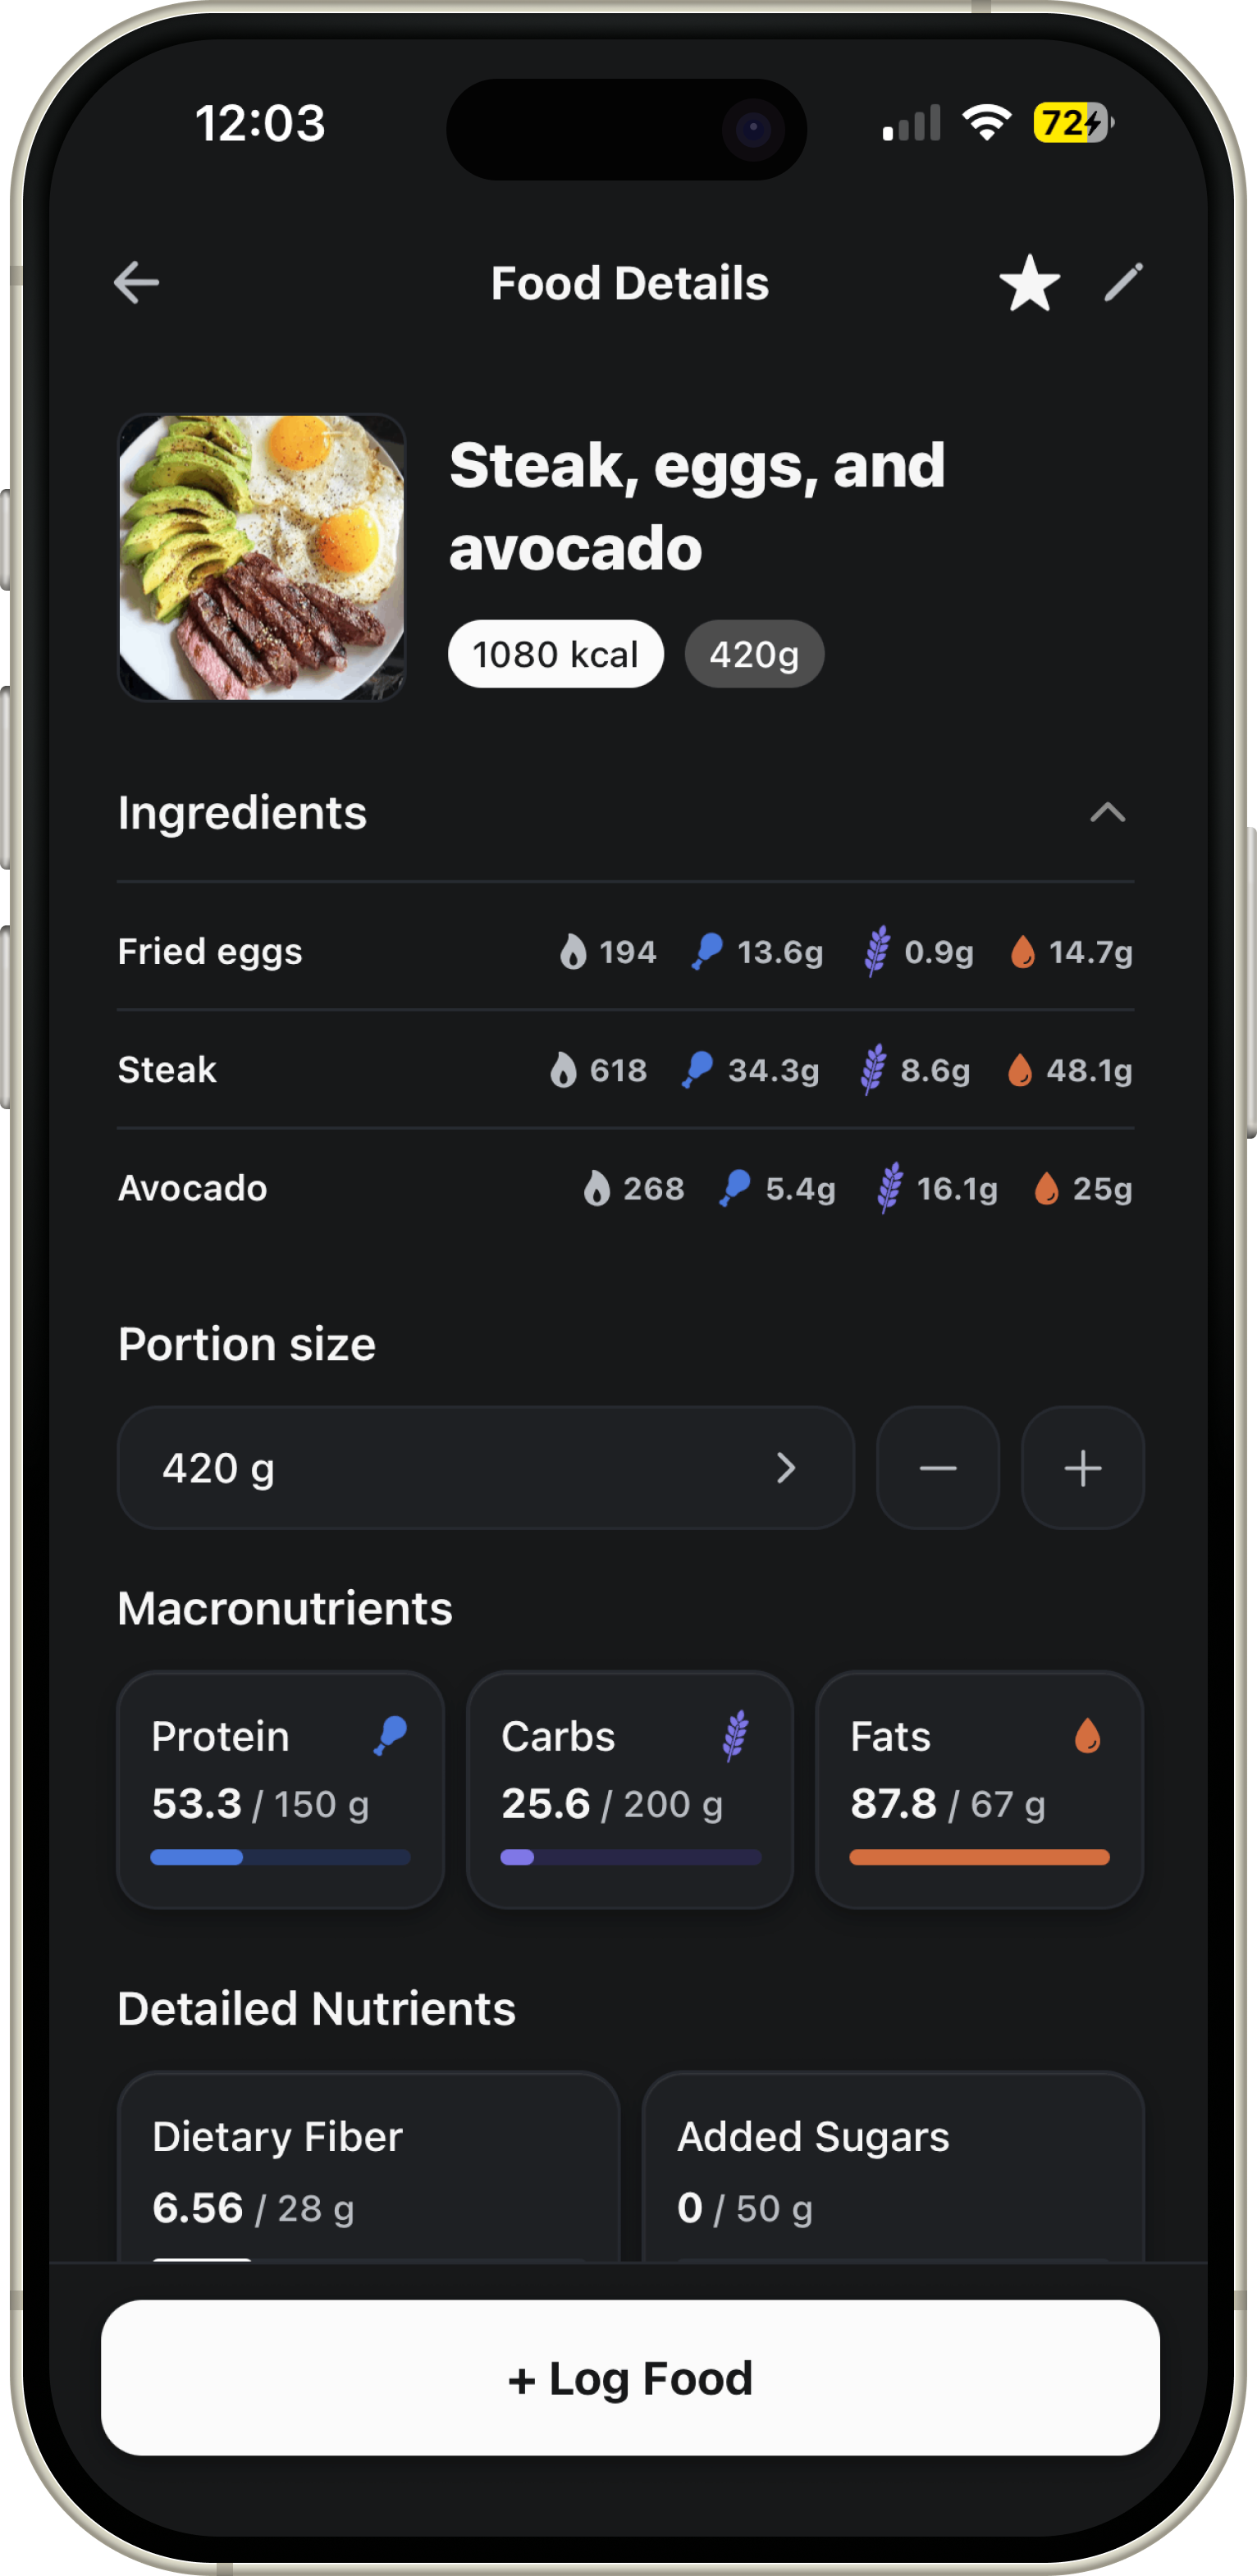The height and width of the screenshot is (2576, 1257).
Task: Tap the steak and eggs food photo
Action: (262, 558)
